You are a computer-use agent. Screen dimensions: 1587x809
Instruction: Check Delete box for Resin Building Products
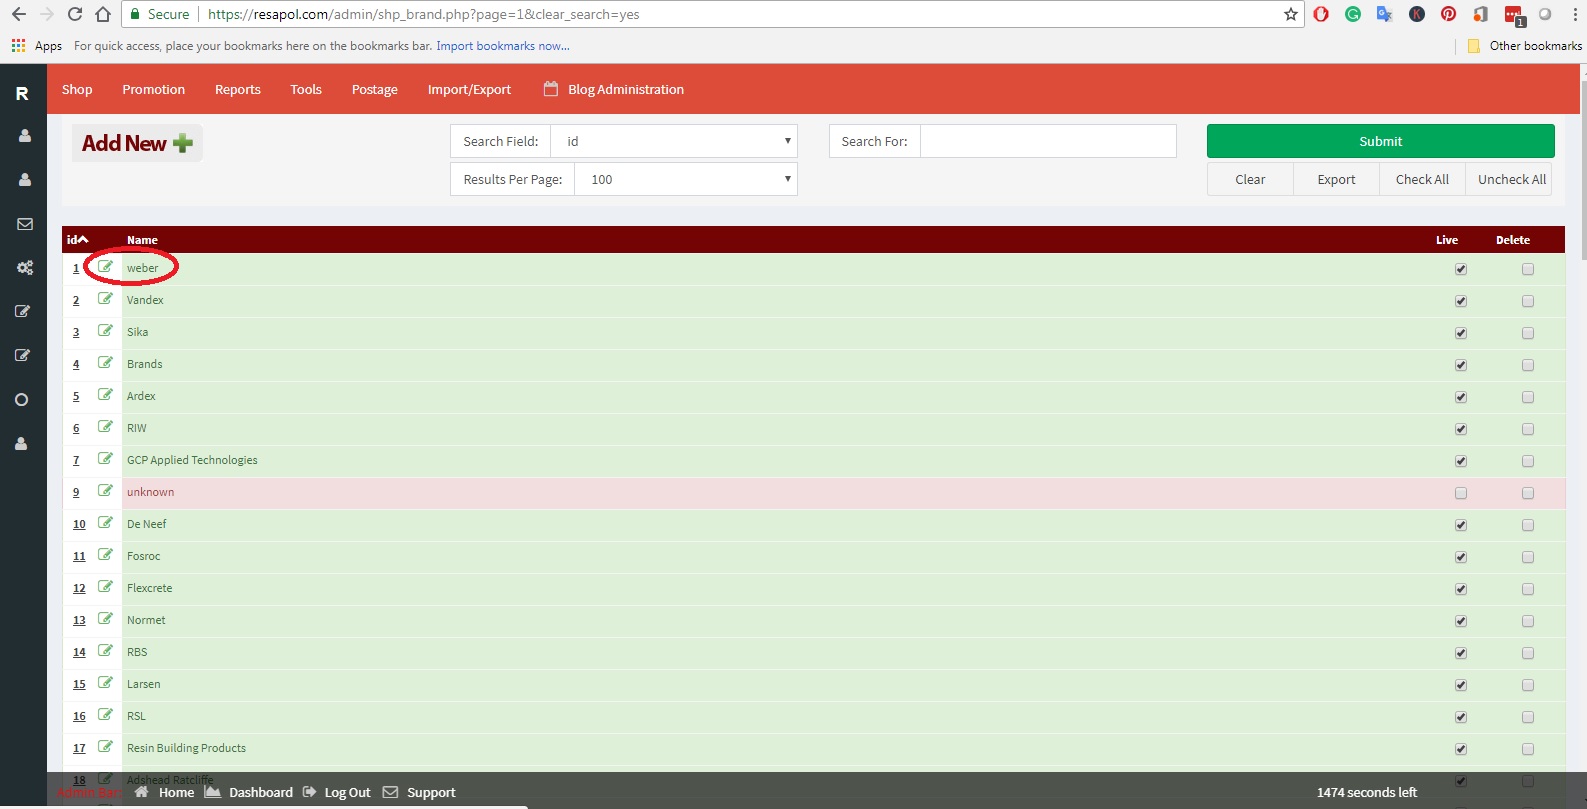pyautogui.click(x=1528, y=749)
